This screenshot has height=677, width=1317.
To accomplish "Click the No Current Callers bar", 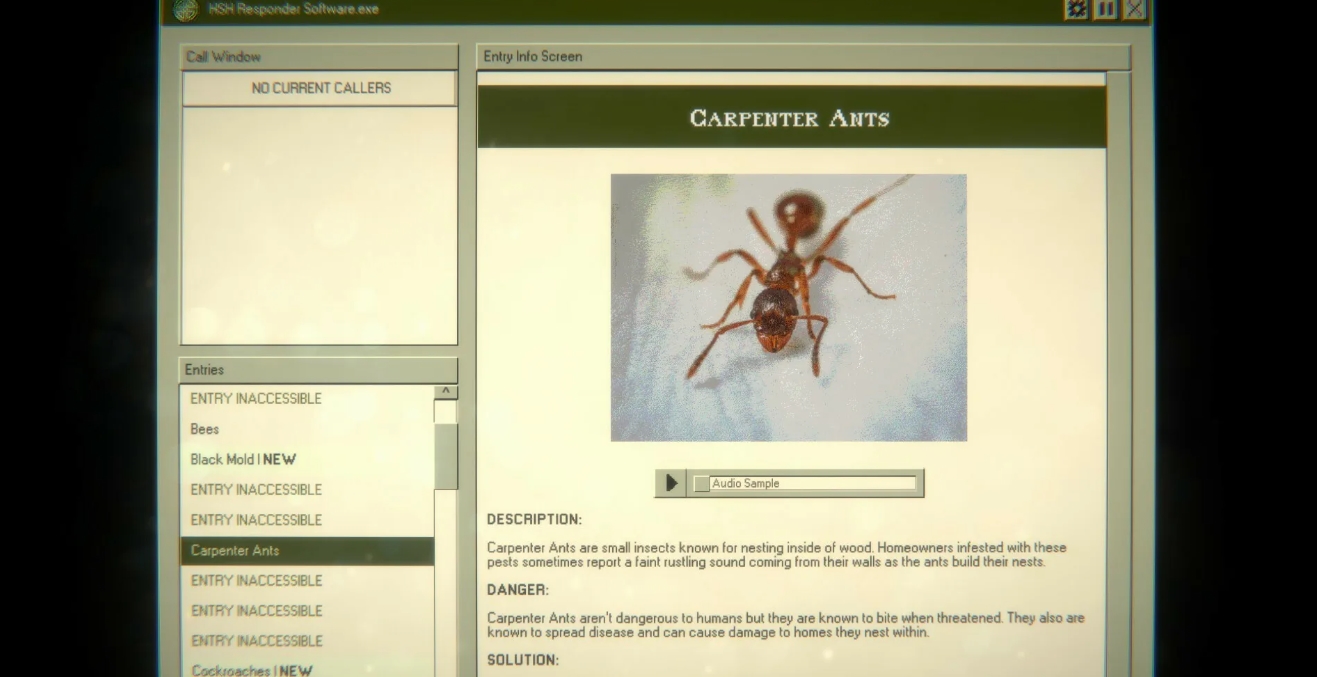I will point(320,88).
